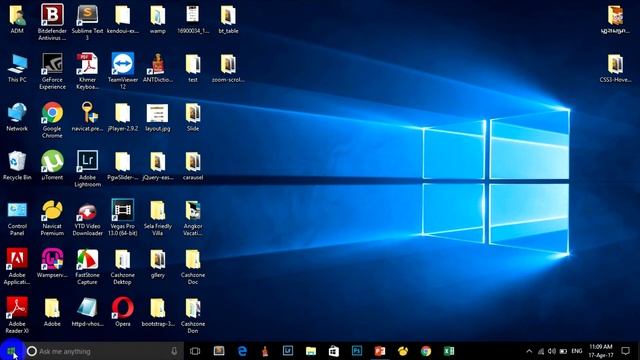This screenshot has height=360, width=640.
Task: Select the Khmer Keyboard PDF shortcut
Action: 87,71
